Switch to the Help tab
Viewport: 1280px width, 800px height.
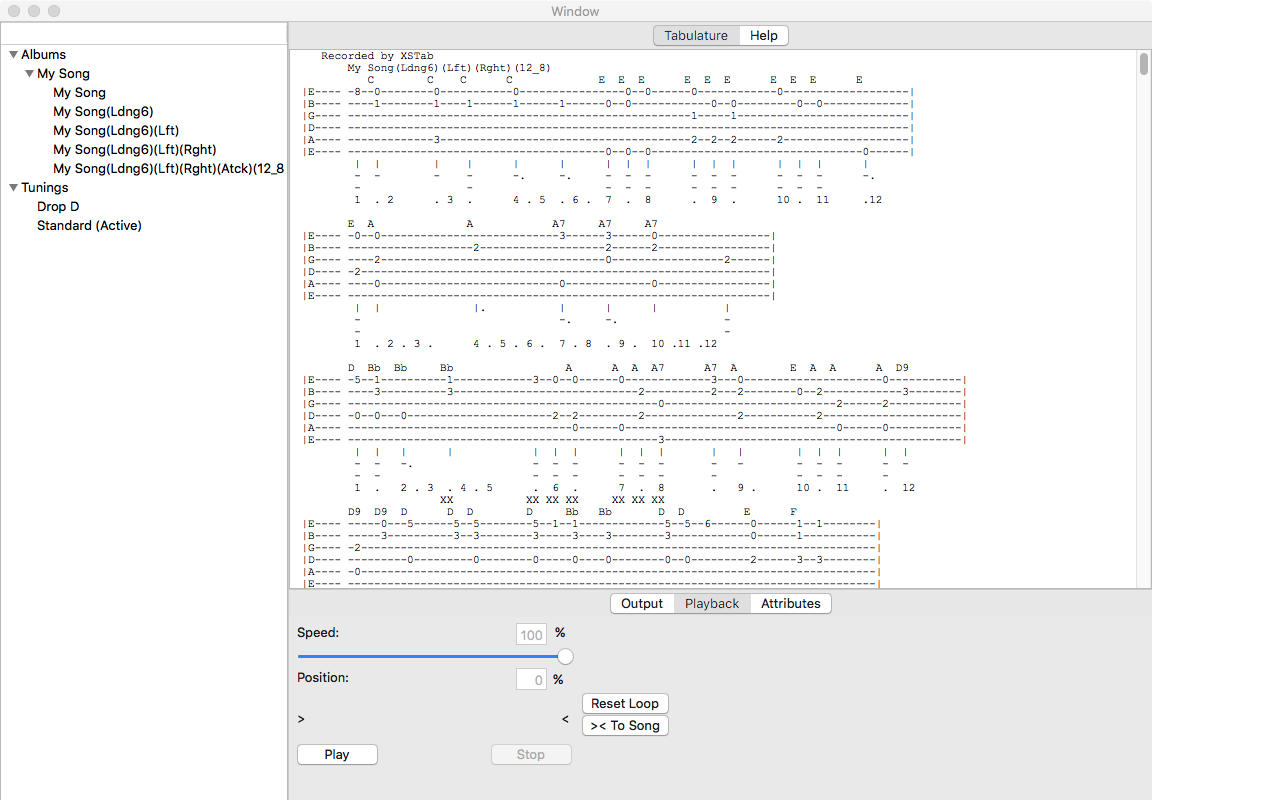tap(763, 36)
